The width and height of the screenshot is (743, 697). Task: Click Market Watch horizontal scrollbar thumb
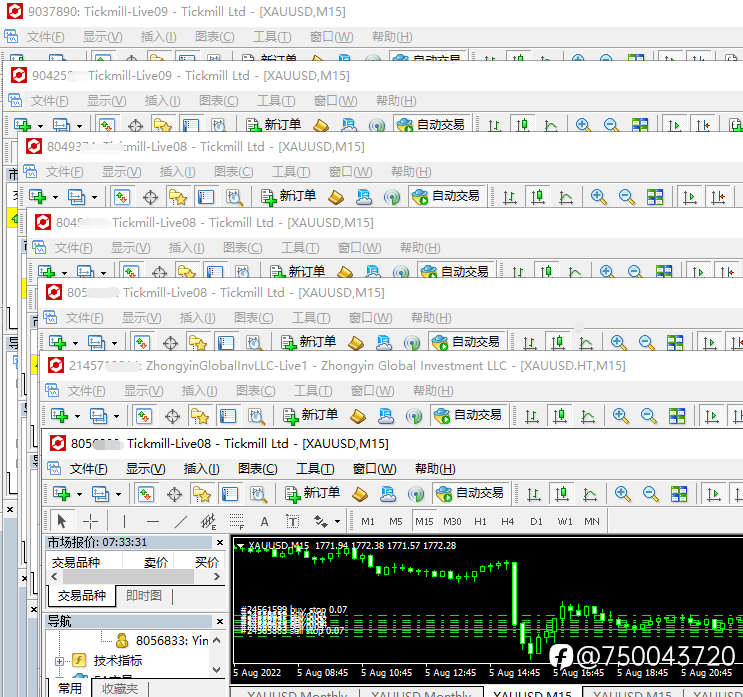(x=128, y=577)
